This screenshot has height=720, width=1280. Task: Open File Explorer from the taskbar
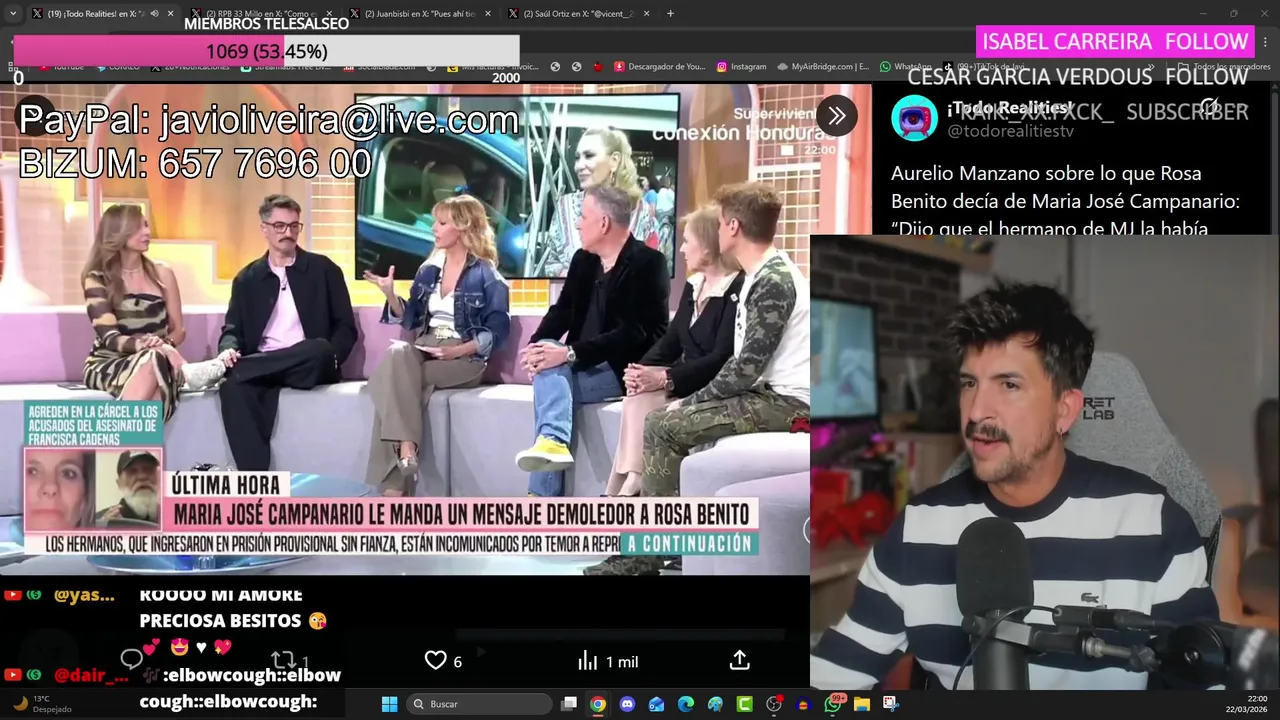pyautogui.click(x=862, y=704)
